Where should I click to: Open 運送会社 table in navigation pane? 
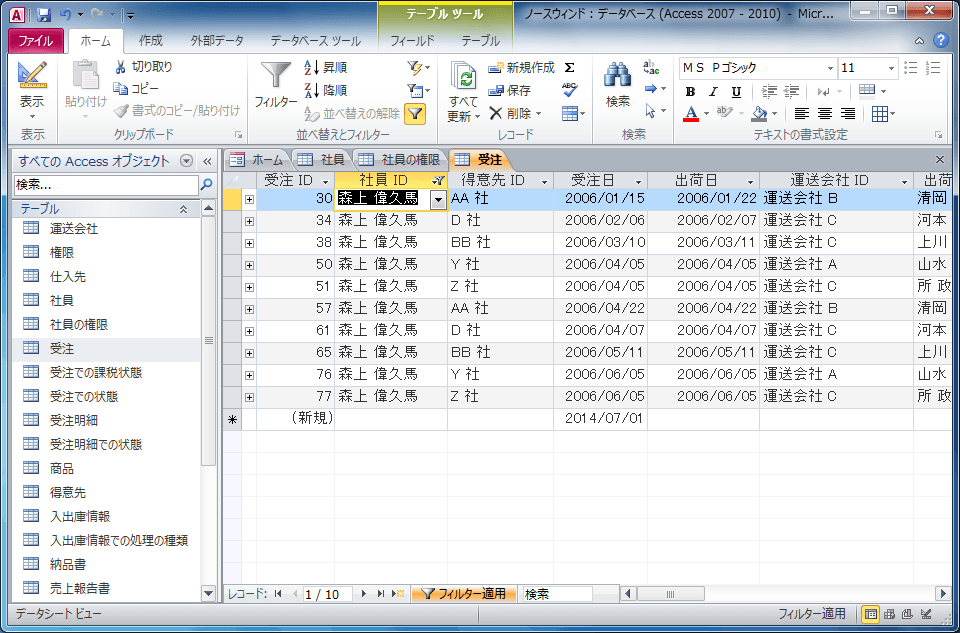pyautogui.click(x=61, y=228)
